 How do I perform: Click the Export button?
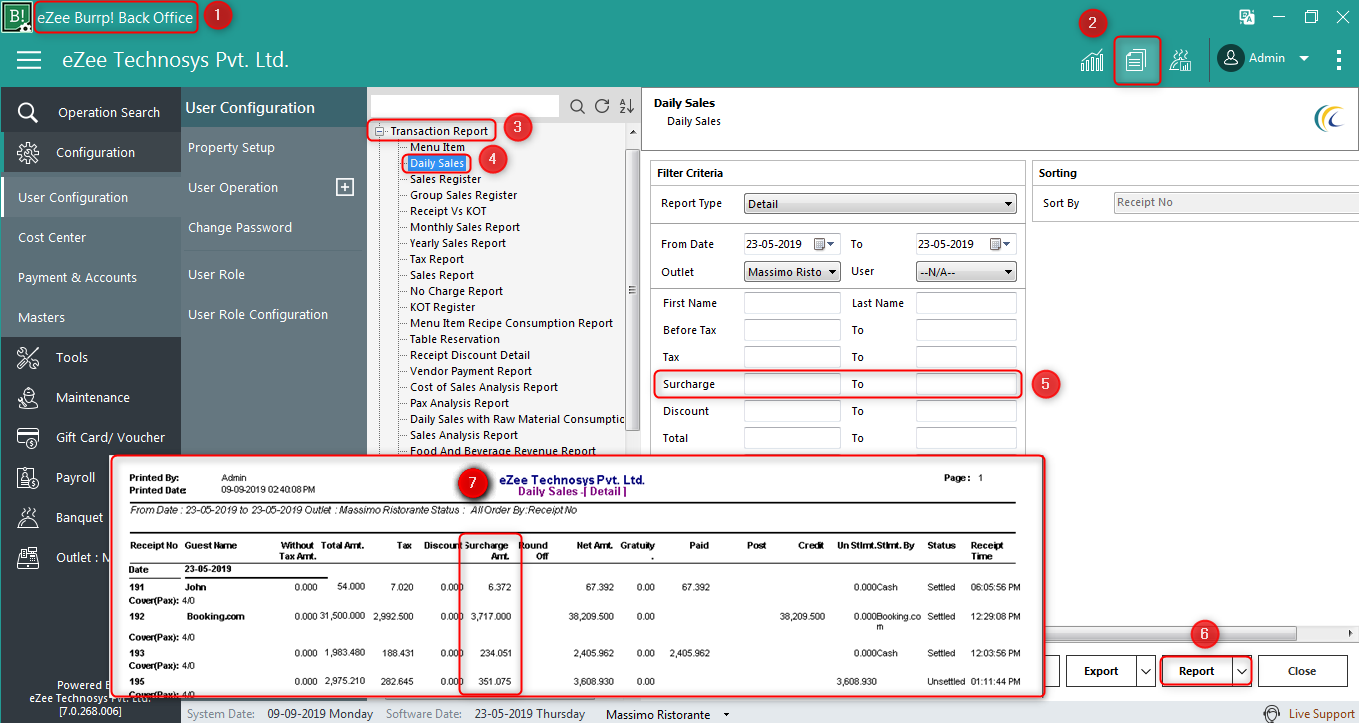(x=1101, y=671)
